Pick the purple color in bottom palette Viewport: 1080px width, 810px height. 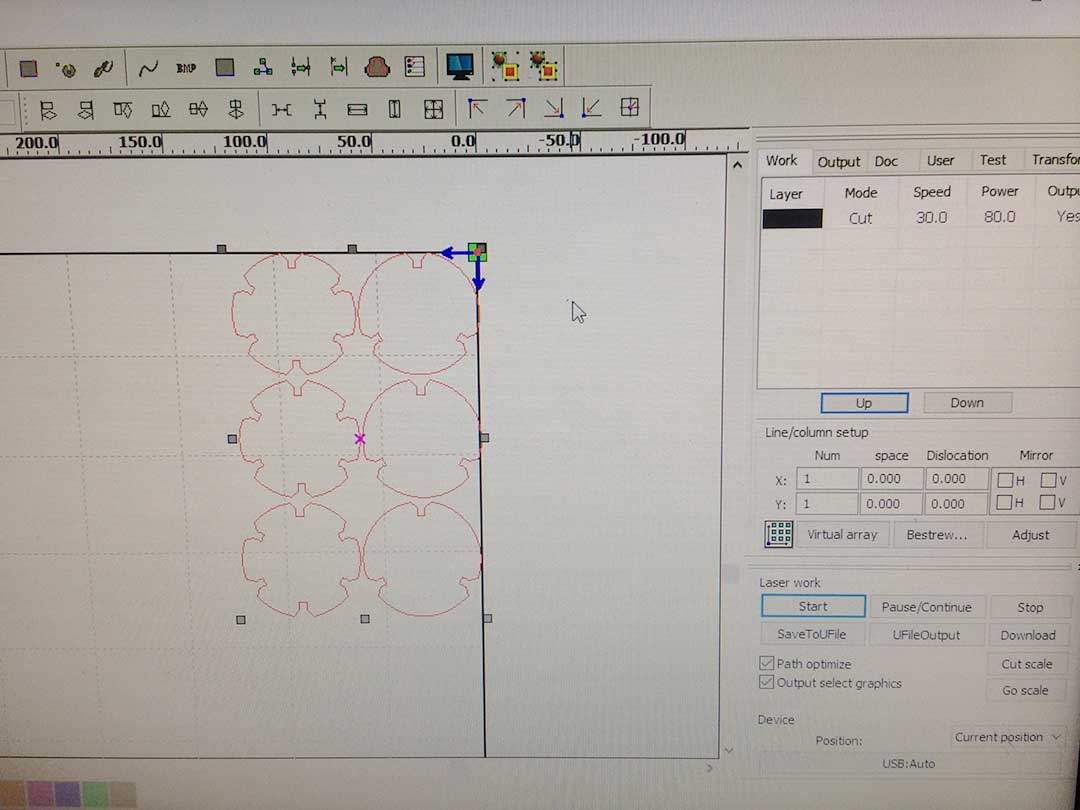tap(67, 793)
